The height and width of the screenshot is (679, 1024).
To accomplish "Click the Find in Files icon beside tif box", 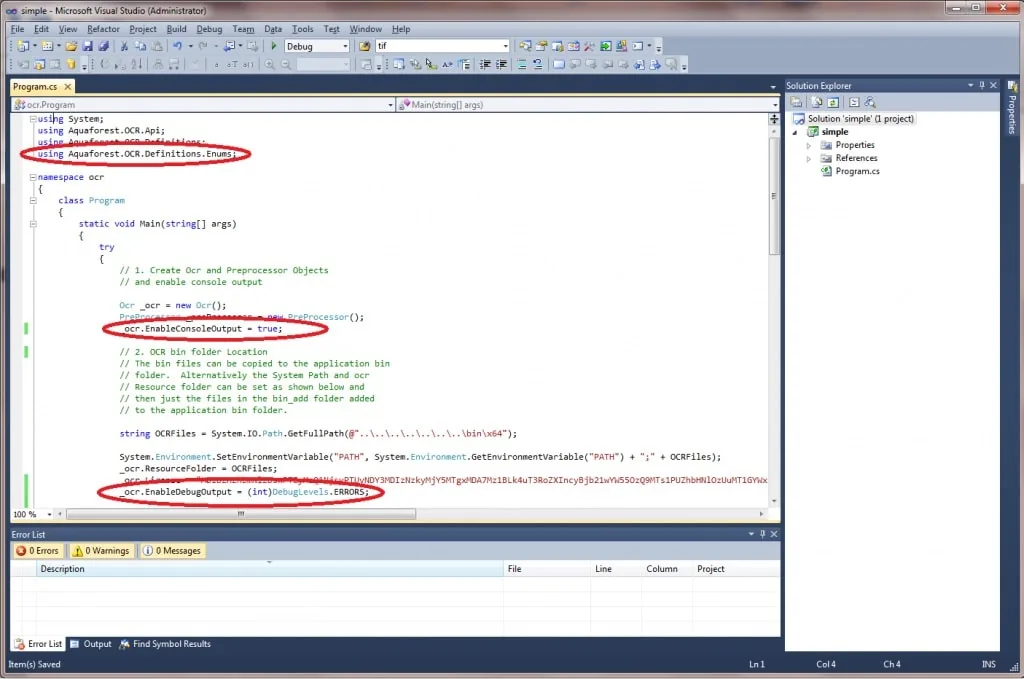I will 364,46.
